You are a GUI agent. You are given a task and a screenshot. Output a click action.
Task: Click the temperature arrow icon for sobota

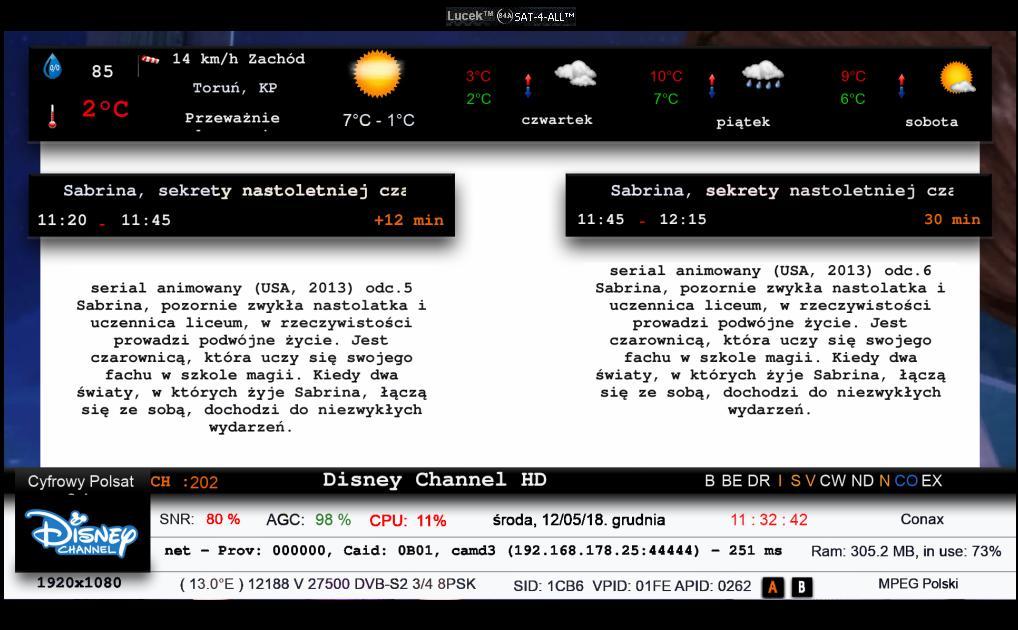coord(901,86)
